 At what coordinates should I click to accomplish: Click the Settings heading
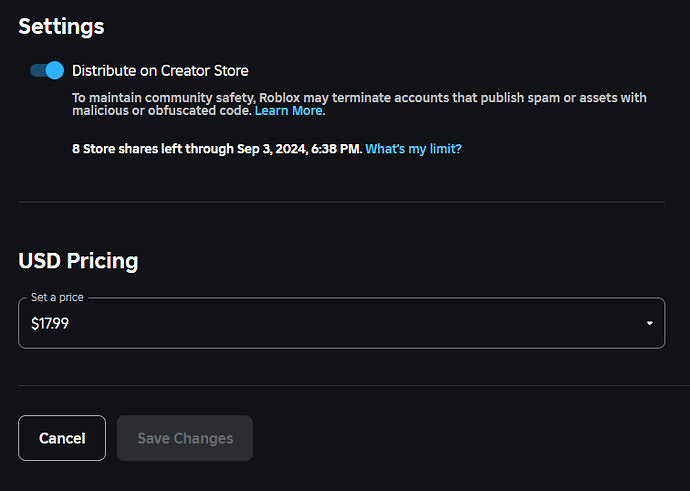pyautogui.click(x=61, y=26)
